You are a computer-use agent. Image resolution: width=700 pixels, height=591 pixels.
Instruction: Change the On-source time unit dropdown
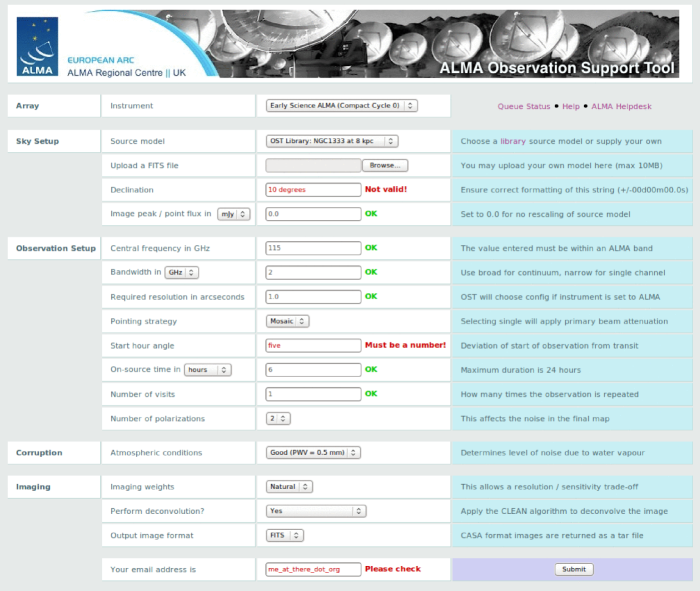tap(208, 369)
